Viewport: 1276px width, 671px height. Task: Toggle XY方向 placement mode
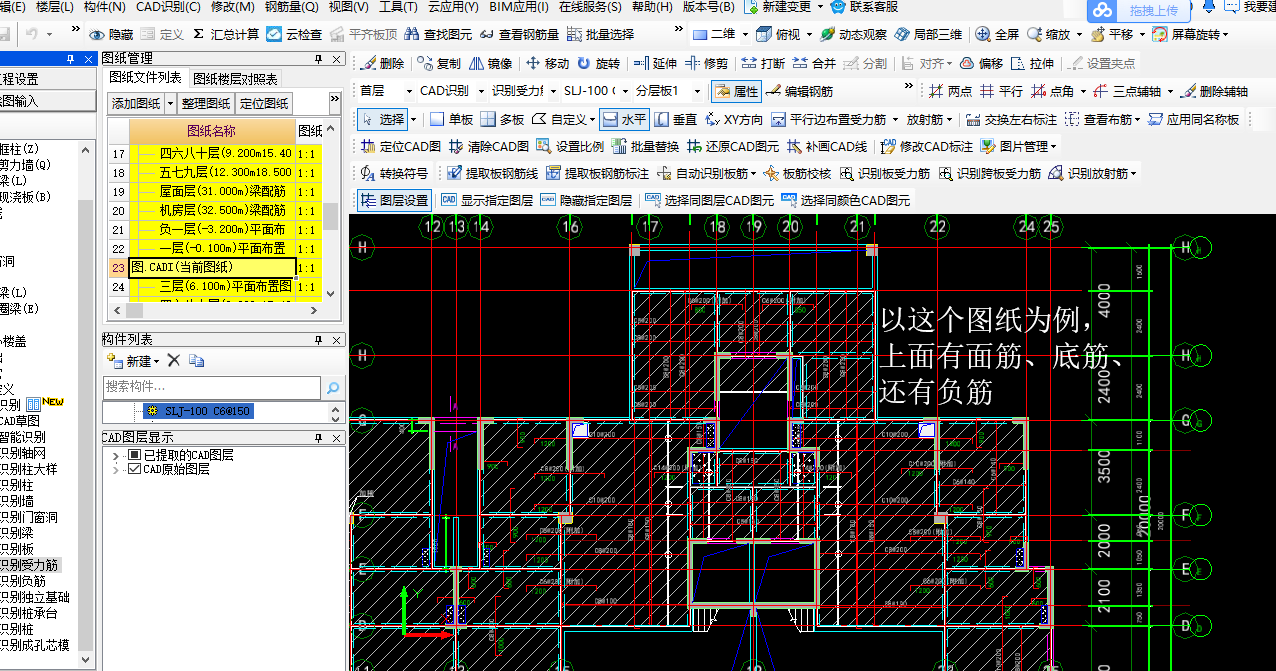pyautogui.click(x=735, y=119)
